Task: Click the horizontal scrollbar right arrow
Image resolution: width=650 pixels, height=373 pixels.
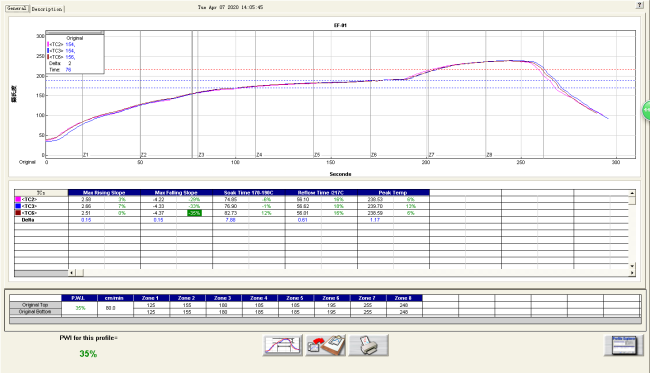Action: point(632,273)
